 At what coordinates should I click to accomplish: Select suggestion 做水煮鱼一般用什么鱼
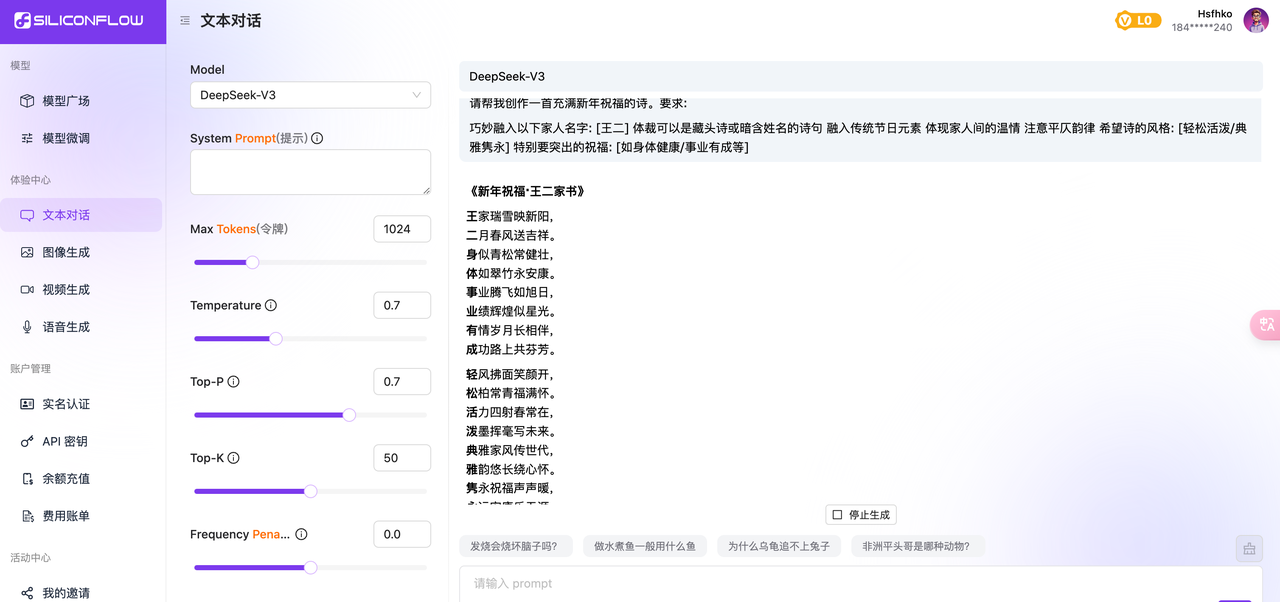(x=645, y=546)
